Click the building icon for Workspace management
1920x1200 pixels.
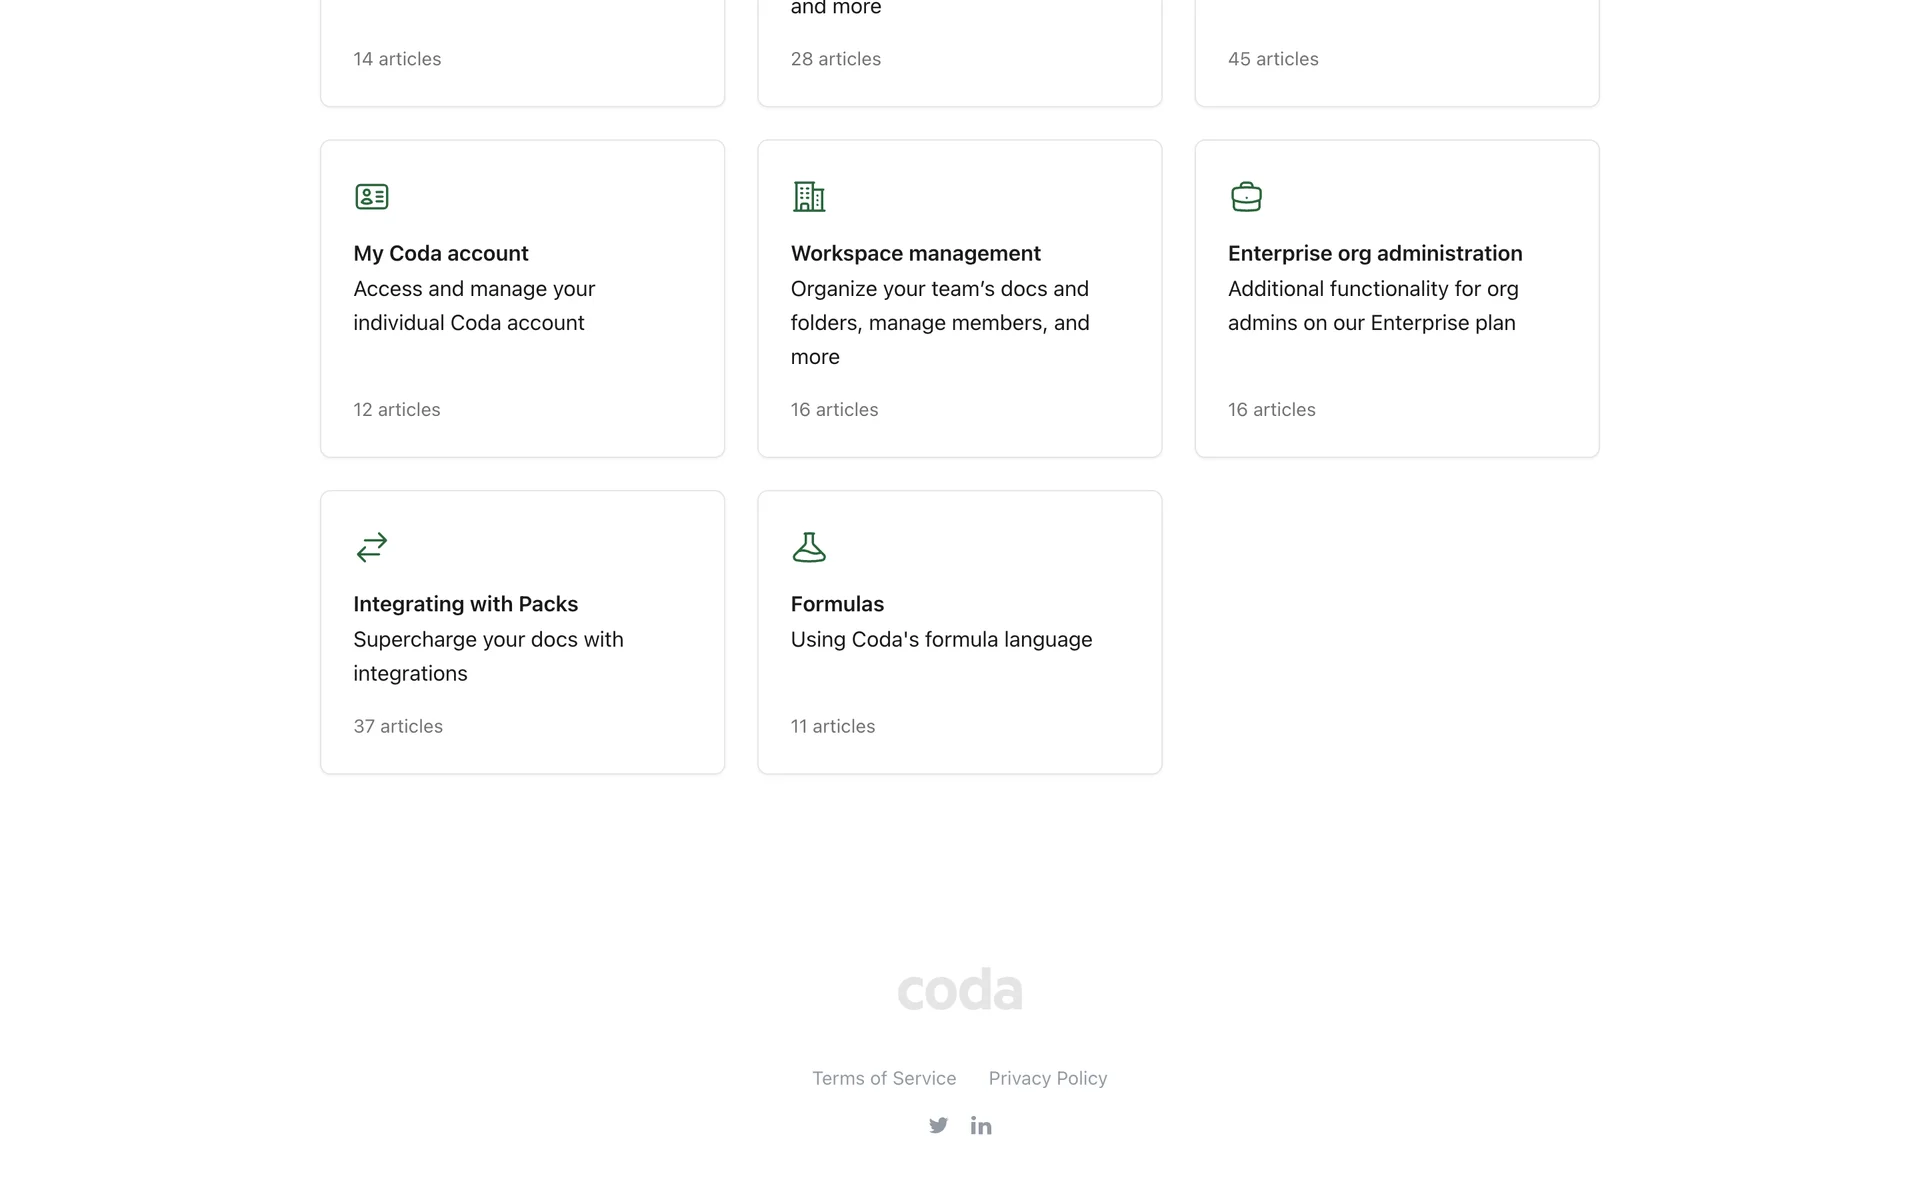[x=808, y=197]
